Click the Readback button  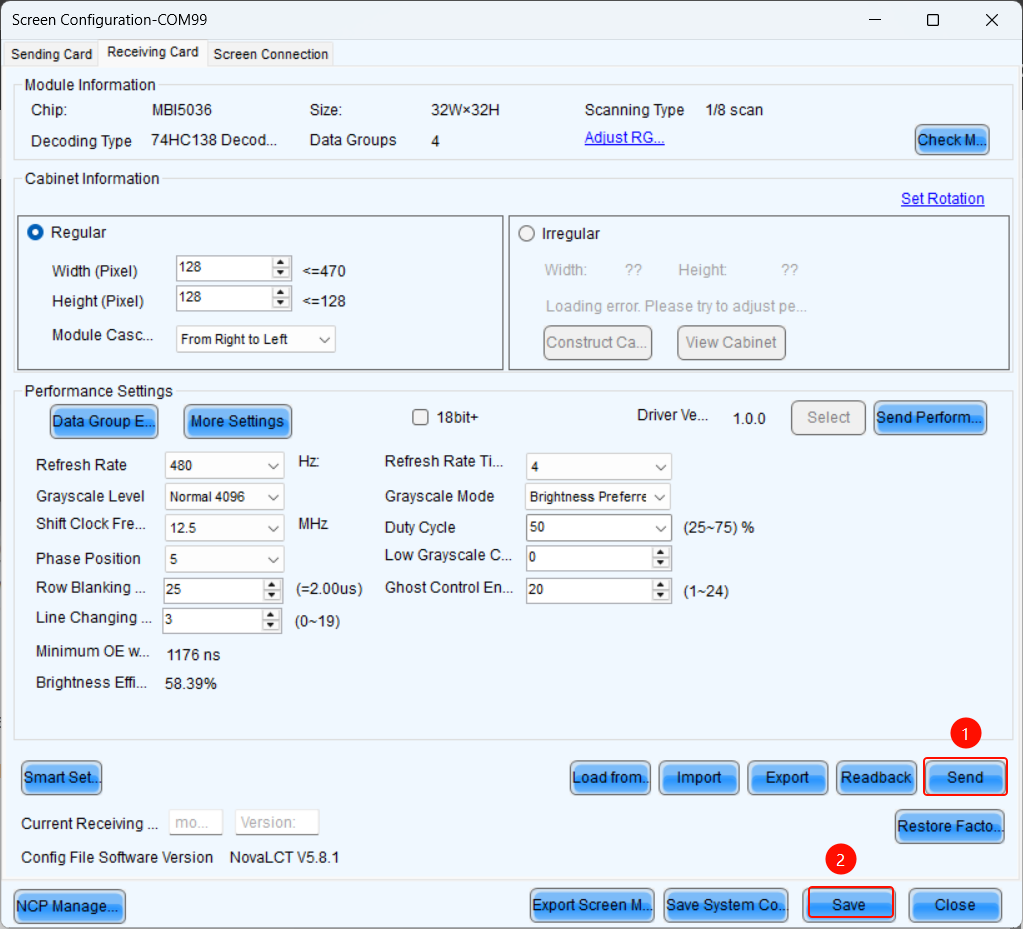(x=876, y=777)
